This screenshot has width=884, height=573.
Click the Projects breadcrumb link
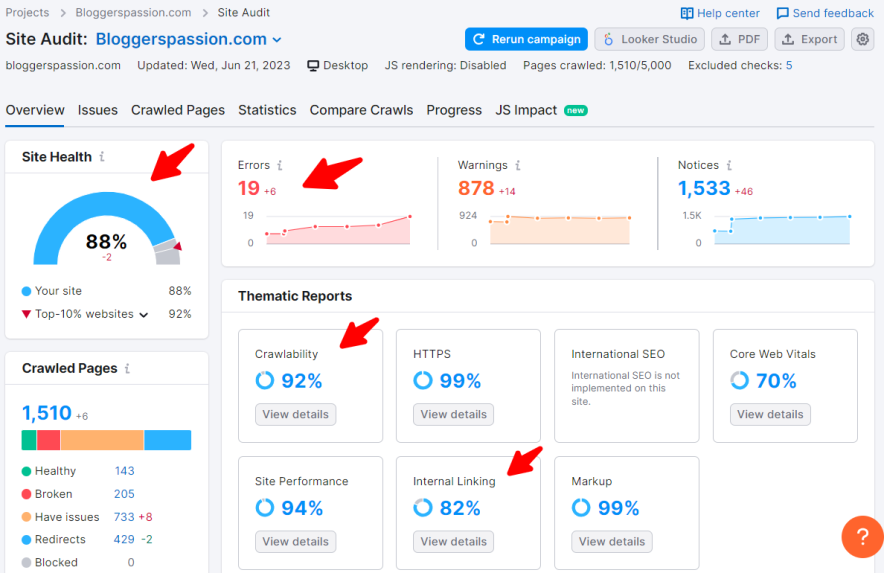(x=27, y=12)
